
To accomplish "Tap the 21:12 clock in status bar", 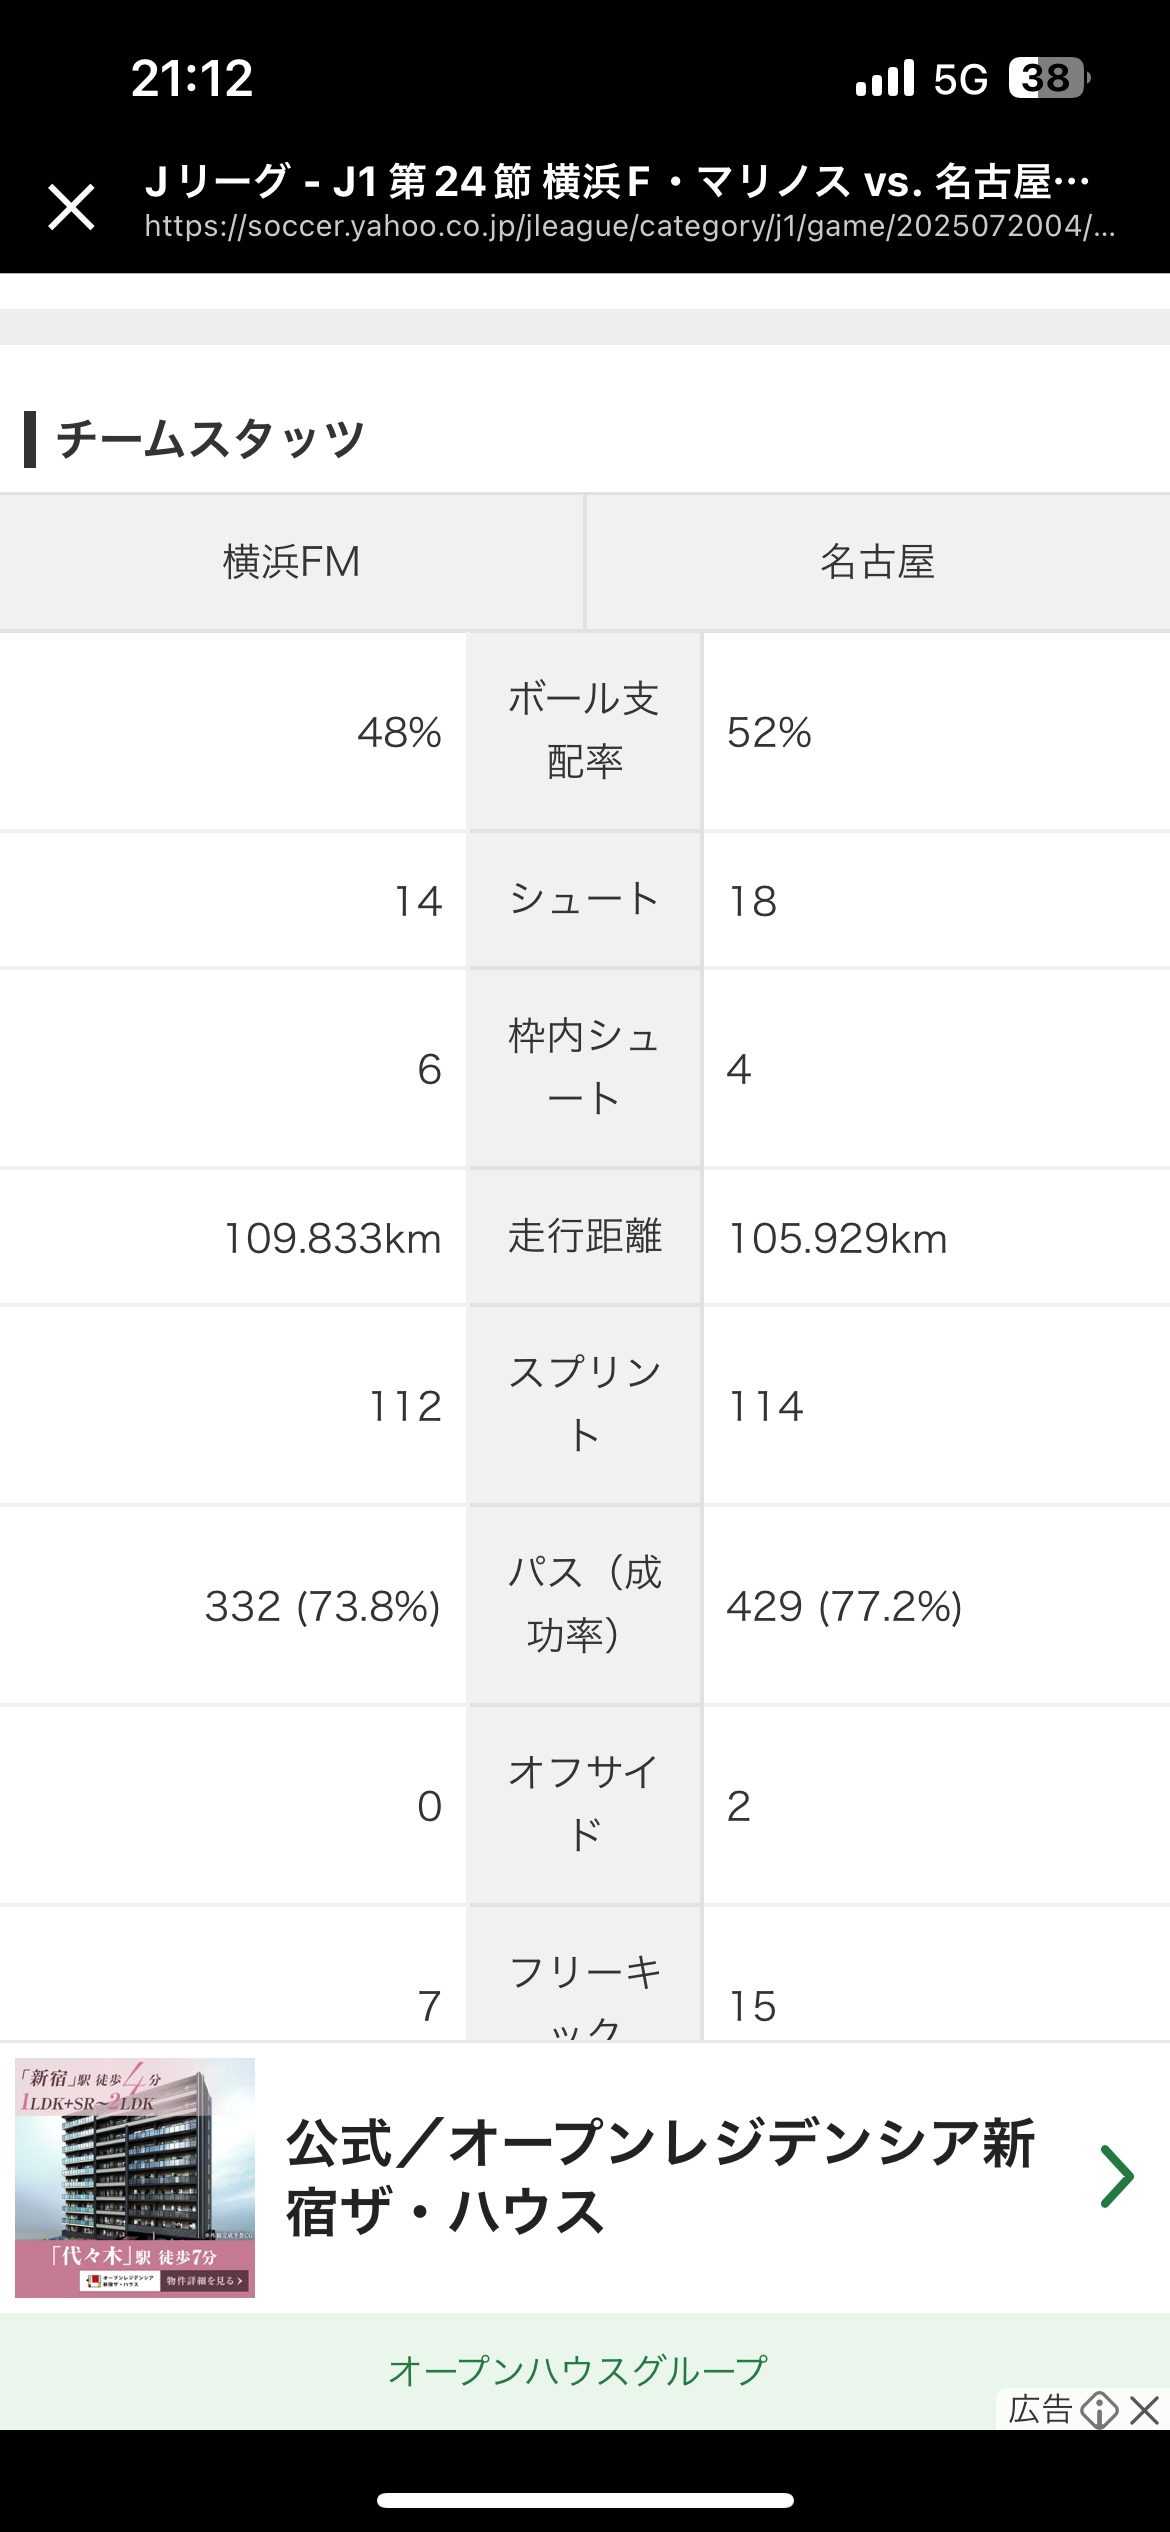I will (192, 78).
